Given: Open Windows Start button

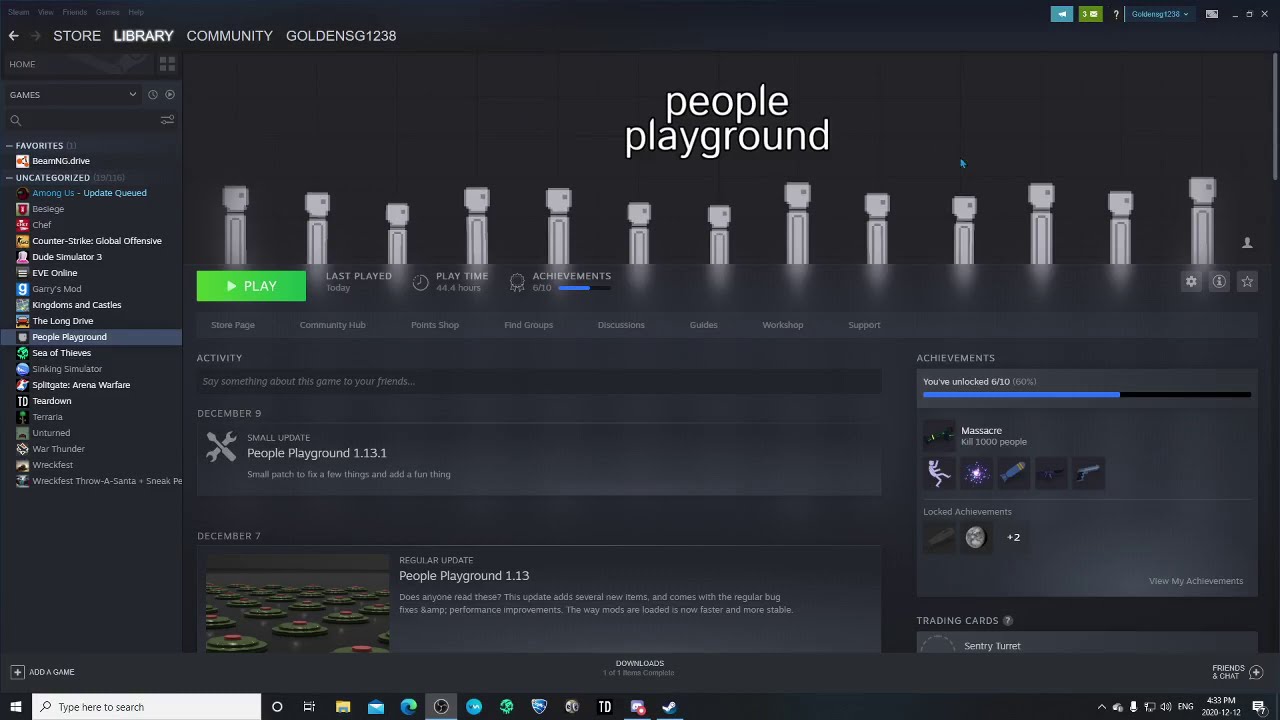Looking at the screenshot, I should [x=16, y=707].
